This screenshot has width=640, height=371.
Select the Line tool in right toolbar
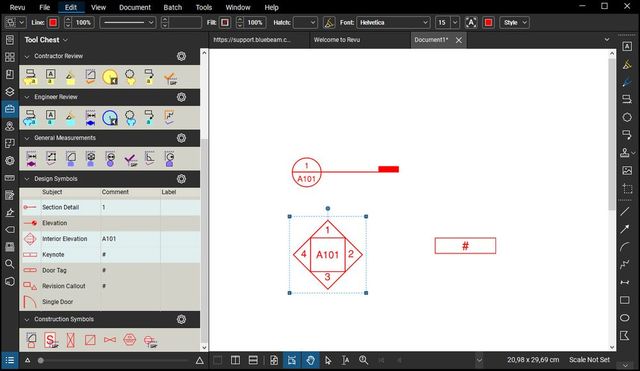(625, 211)
